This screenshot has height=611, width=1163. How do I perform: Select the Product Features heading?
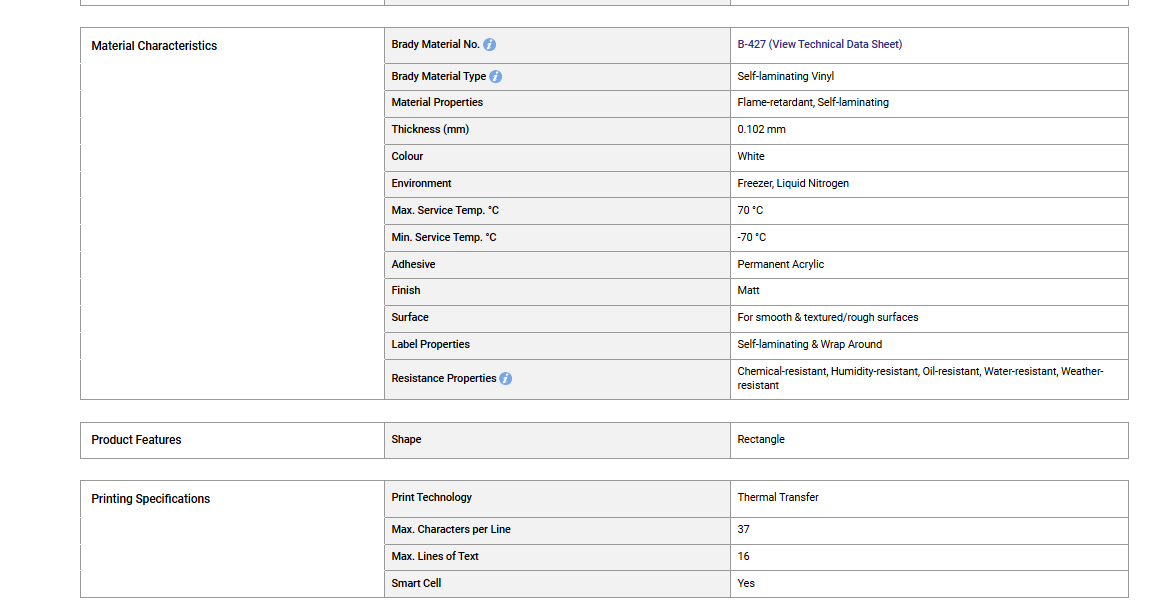pos(136,440)
